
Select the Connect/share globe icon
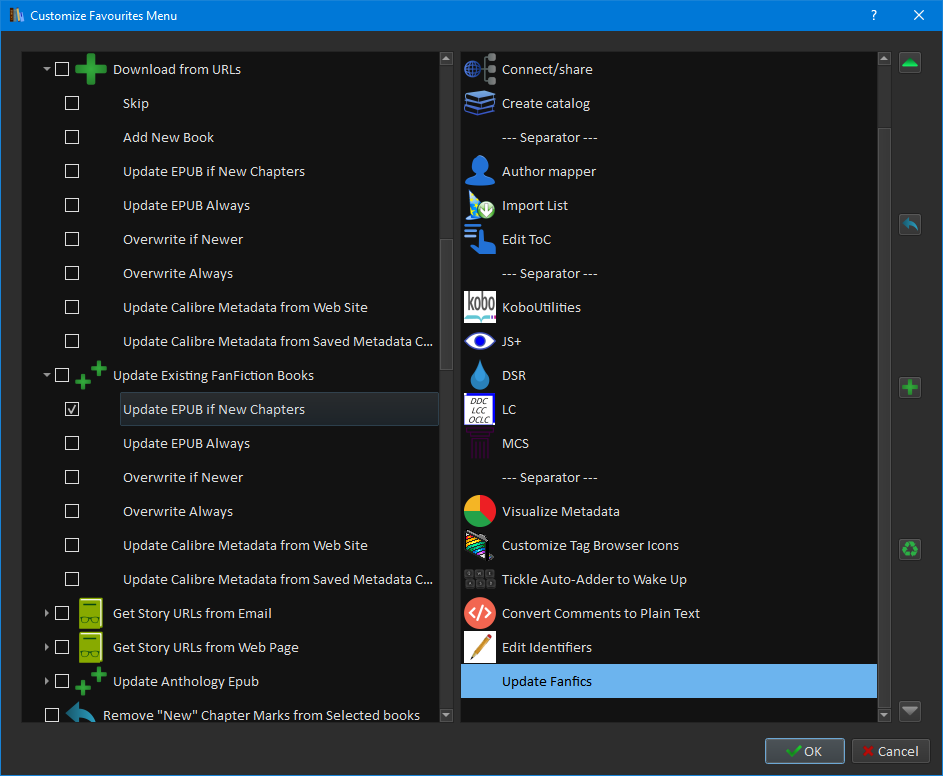pyautogui.click(x=480, y=69)
